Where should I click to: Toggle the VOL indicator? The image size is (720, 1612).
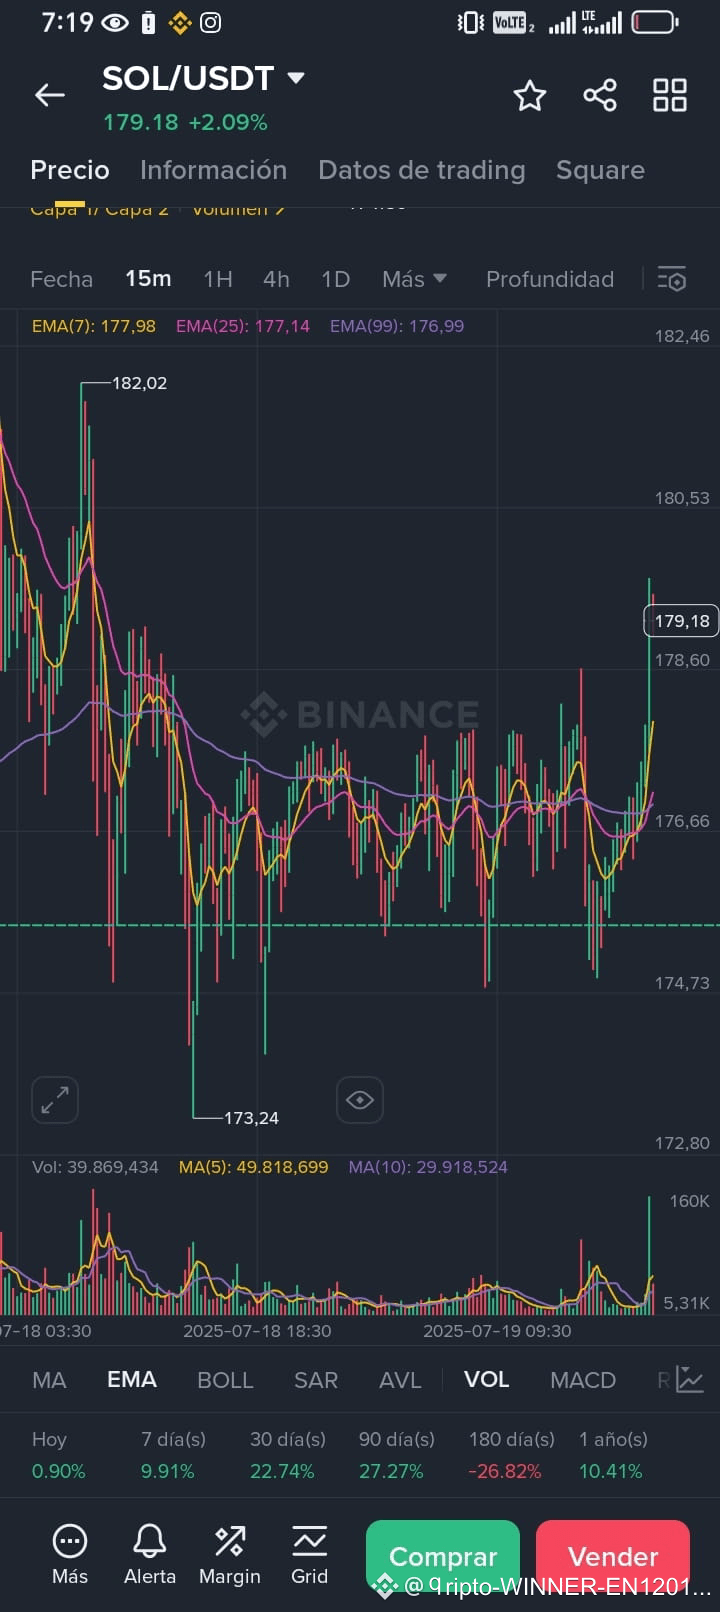point(487,1380)
